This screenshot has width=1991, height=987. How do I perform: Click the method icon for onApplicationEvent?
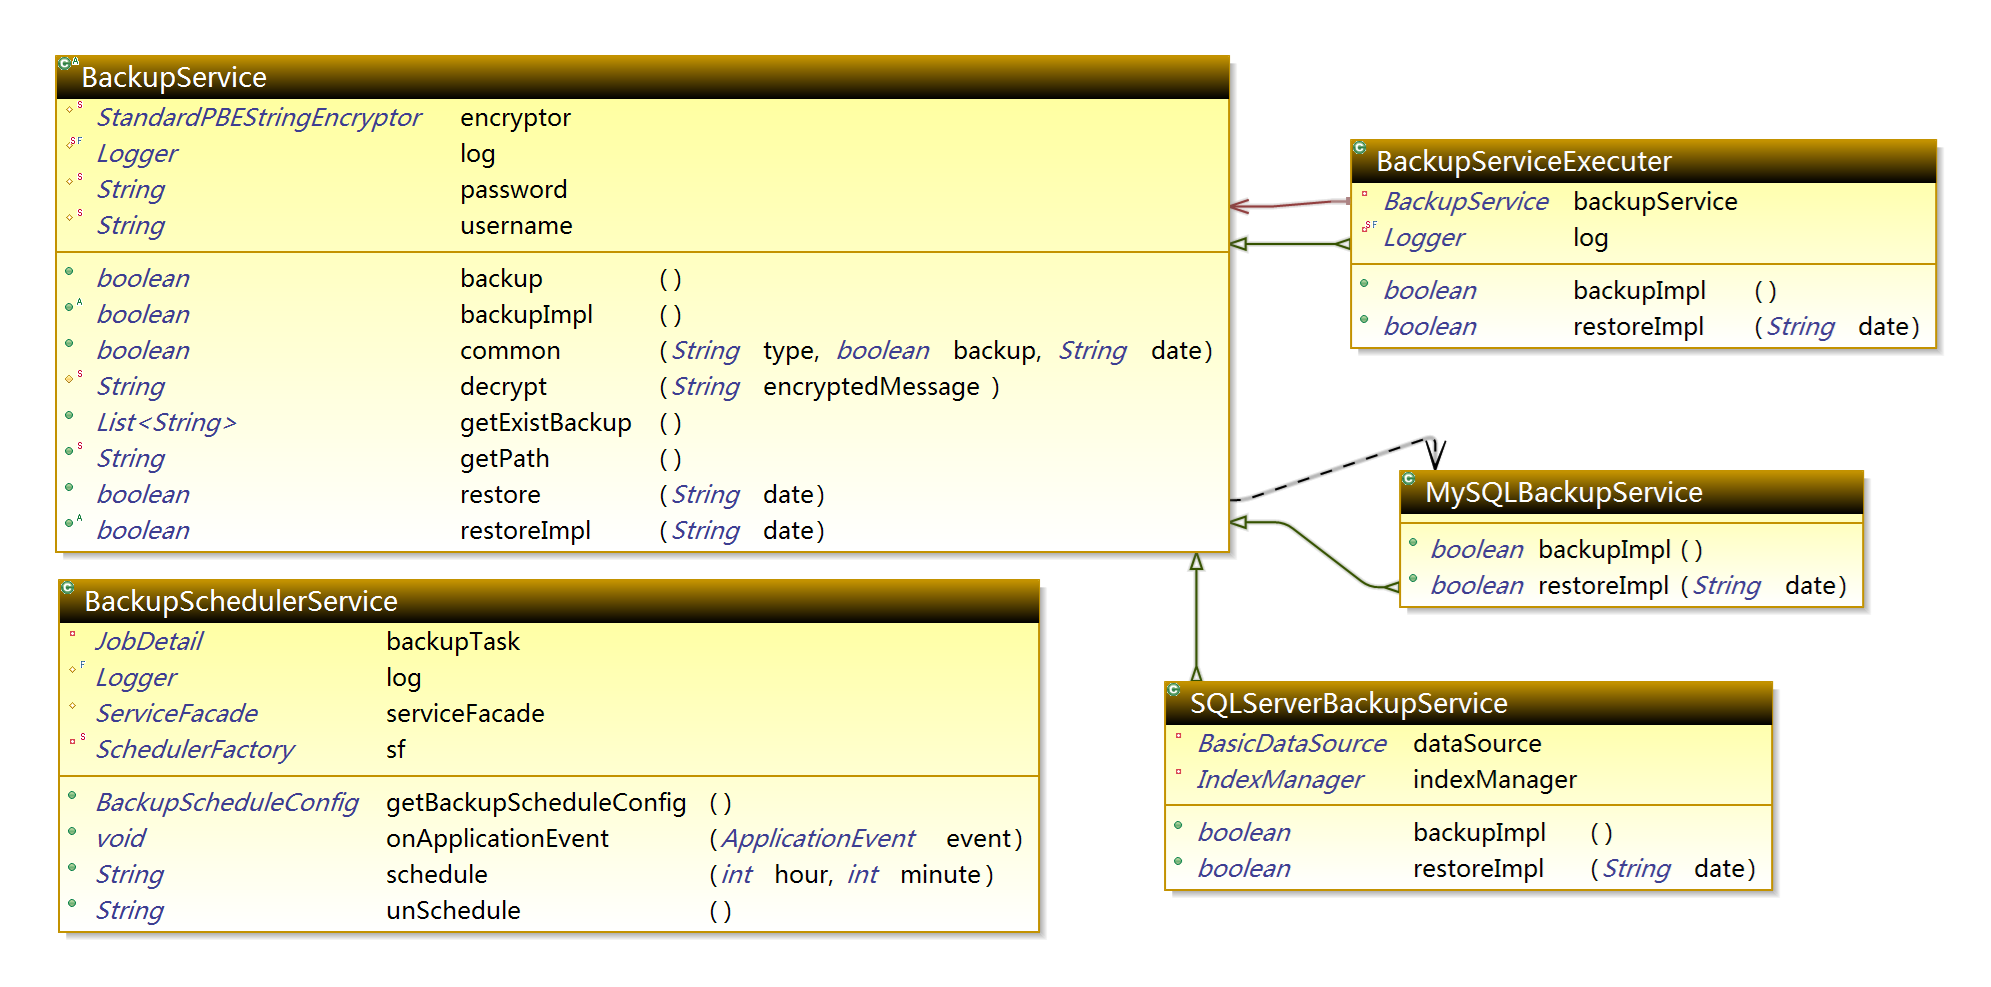coord(72,831)
